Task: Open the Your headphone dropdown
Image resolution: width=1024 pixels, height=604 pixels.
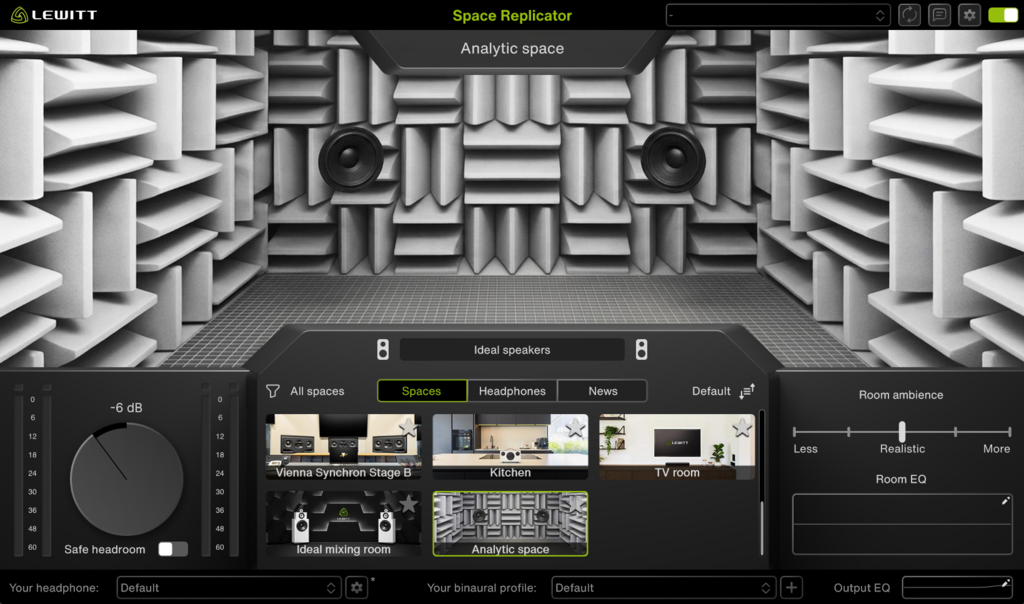Action: [x=227, y=588]
